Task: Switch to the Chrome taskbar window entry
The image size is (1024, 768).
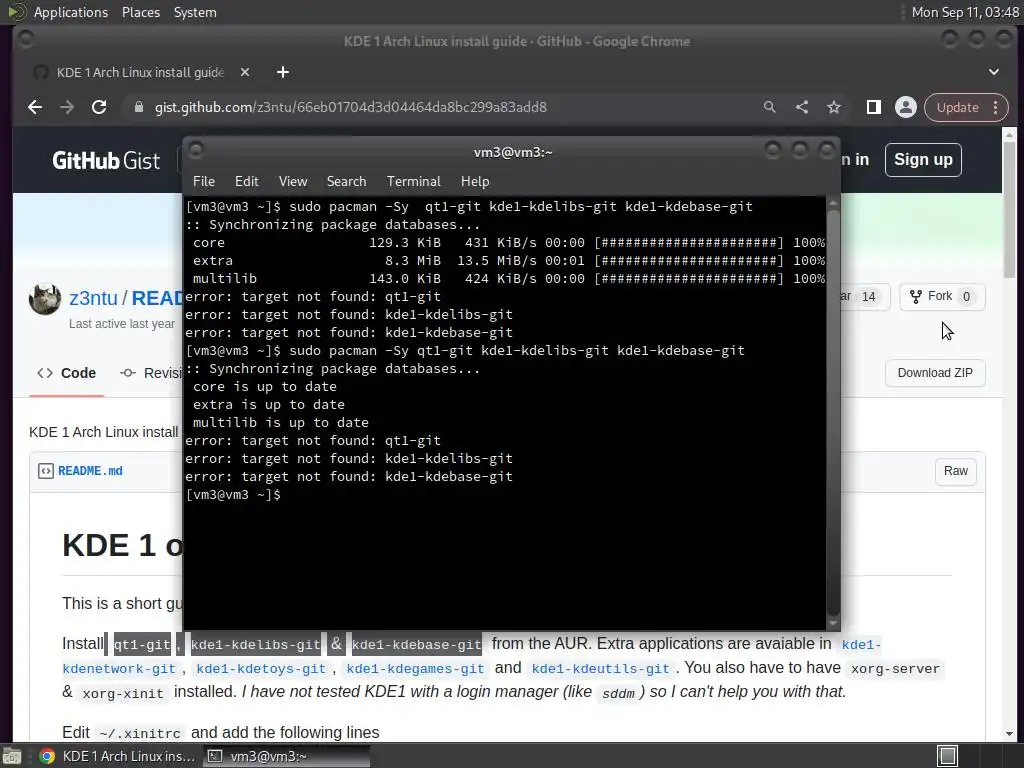Action: click(x=118, y=756)
